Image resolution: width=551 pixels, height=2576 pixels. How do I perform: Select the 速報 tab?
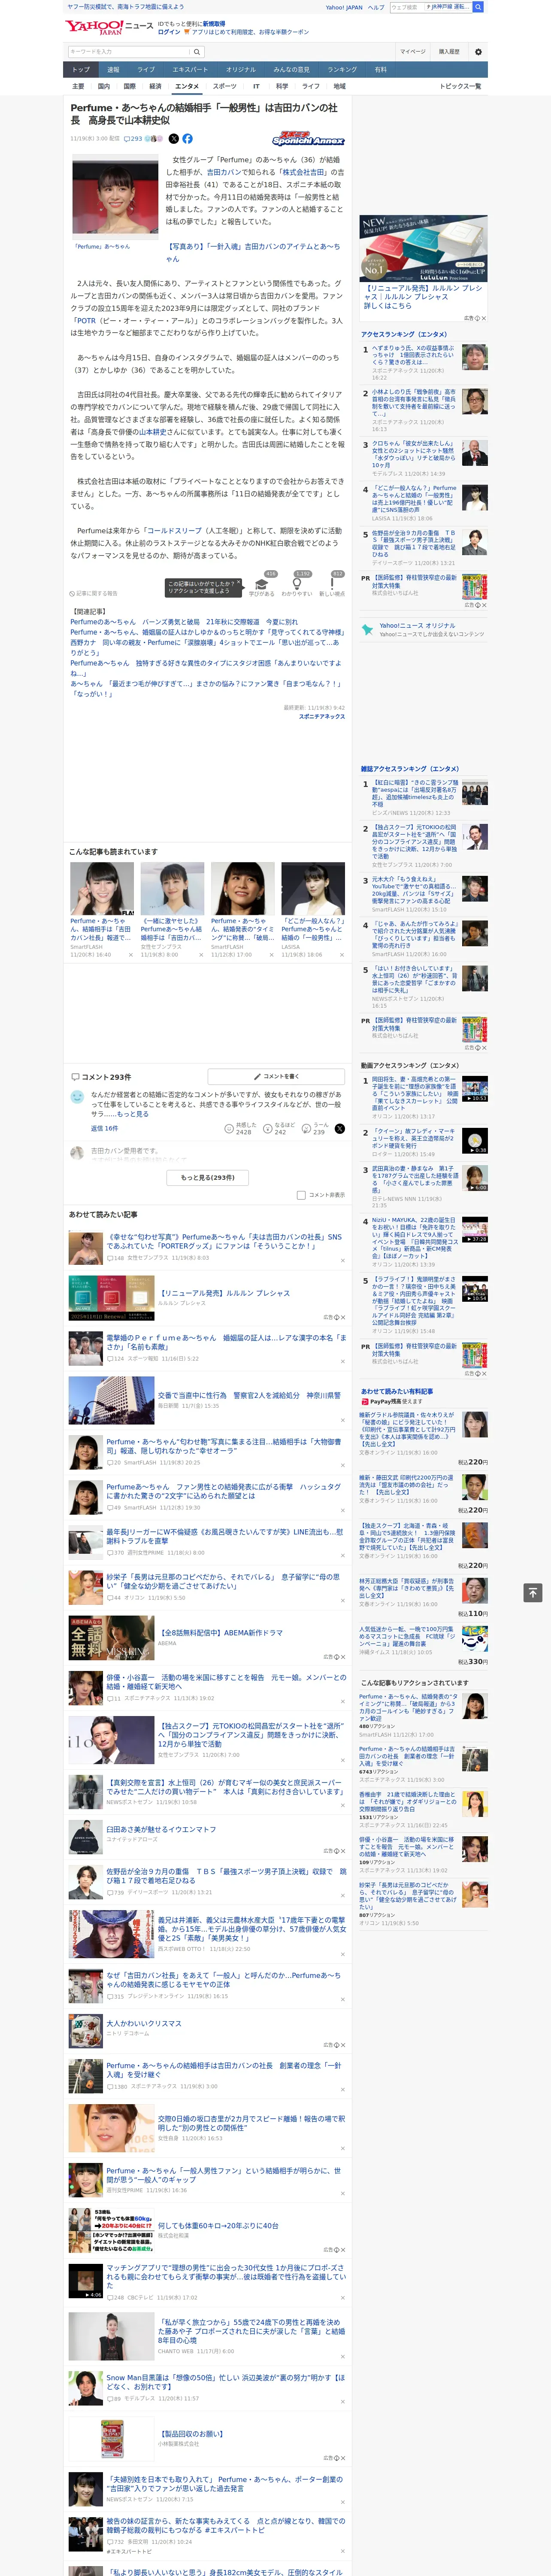pyautogui.click(x=113, y=70)
